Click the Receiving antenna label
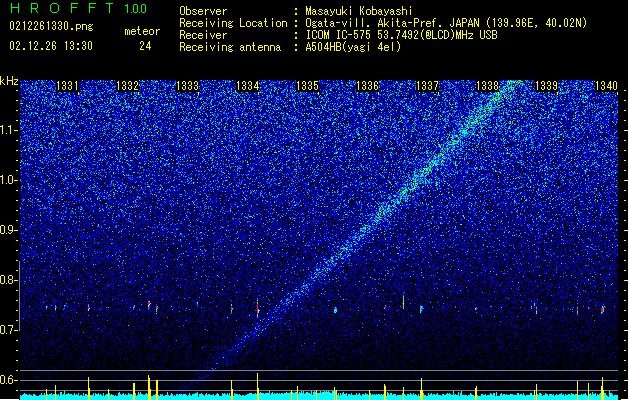 [230, 47]
